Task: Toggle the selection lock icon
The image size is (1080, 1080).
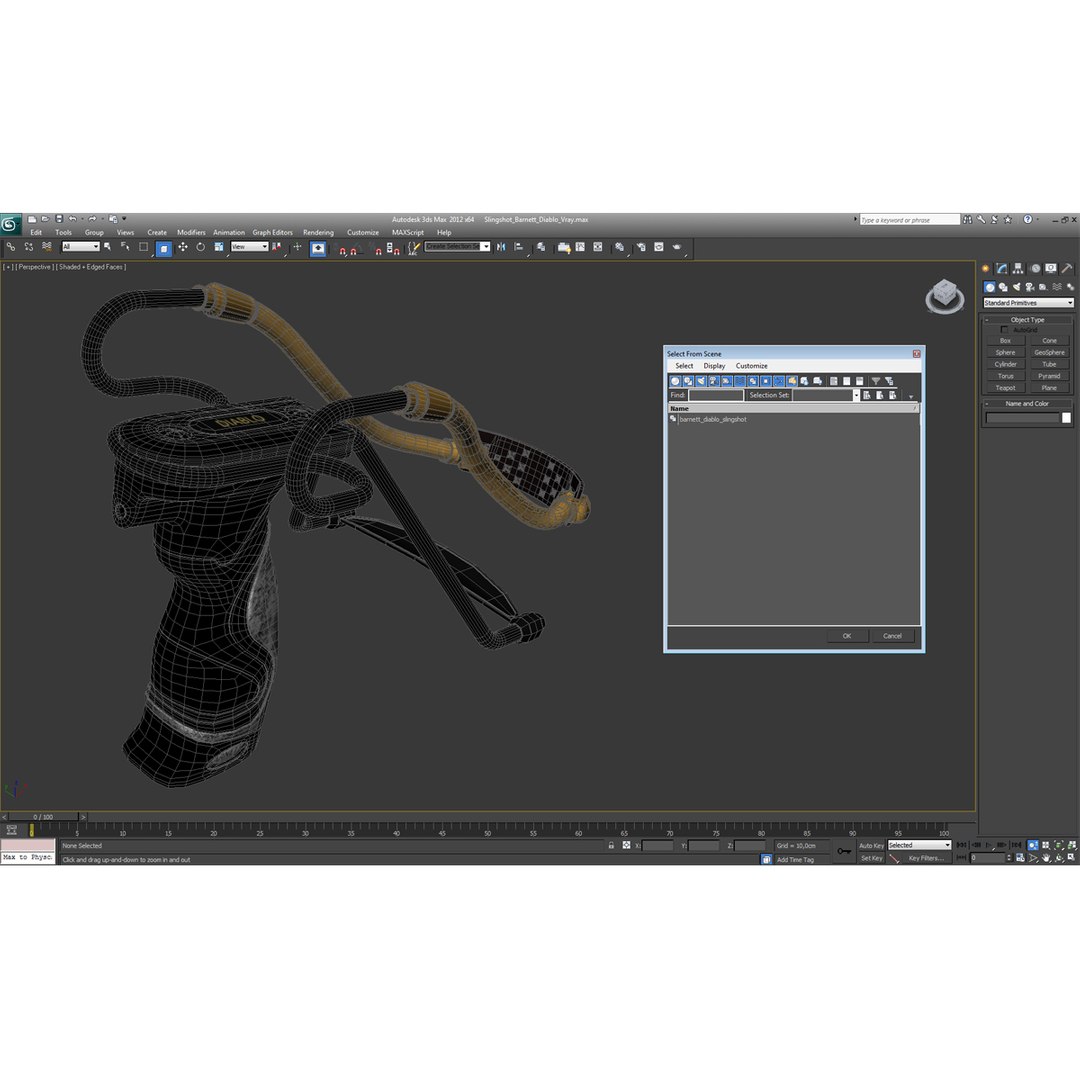Action: 611,846
